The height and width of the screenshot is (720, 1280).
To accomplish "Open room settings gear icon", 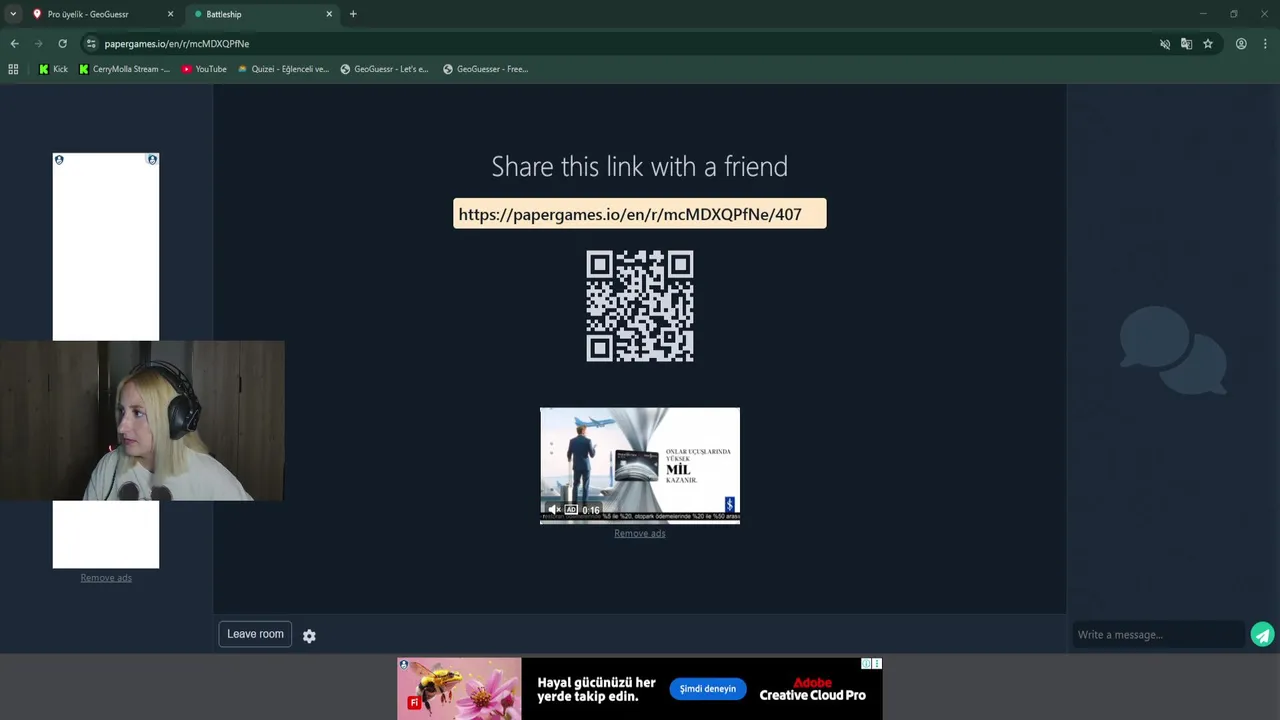I will [x=309, y=636].
